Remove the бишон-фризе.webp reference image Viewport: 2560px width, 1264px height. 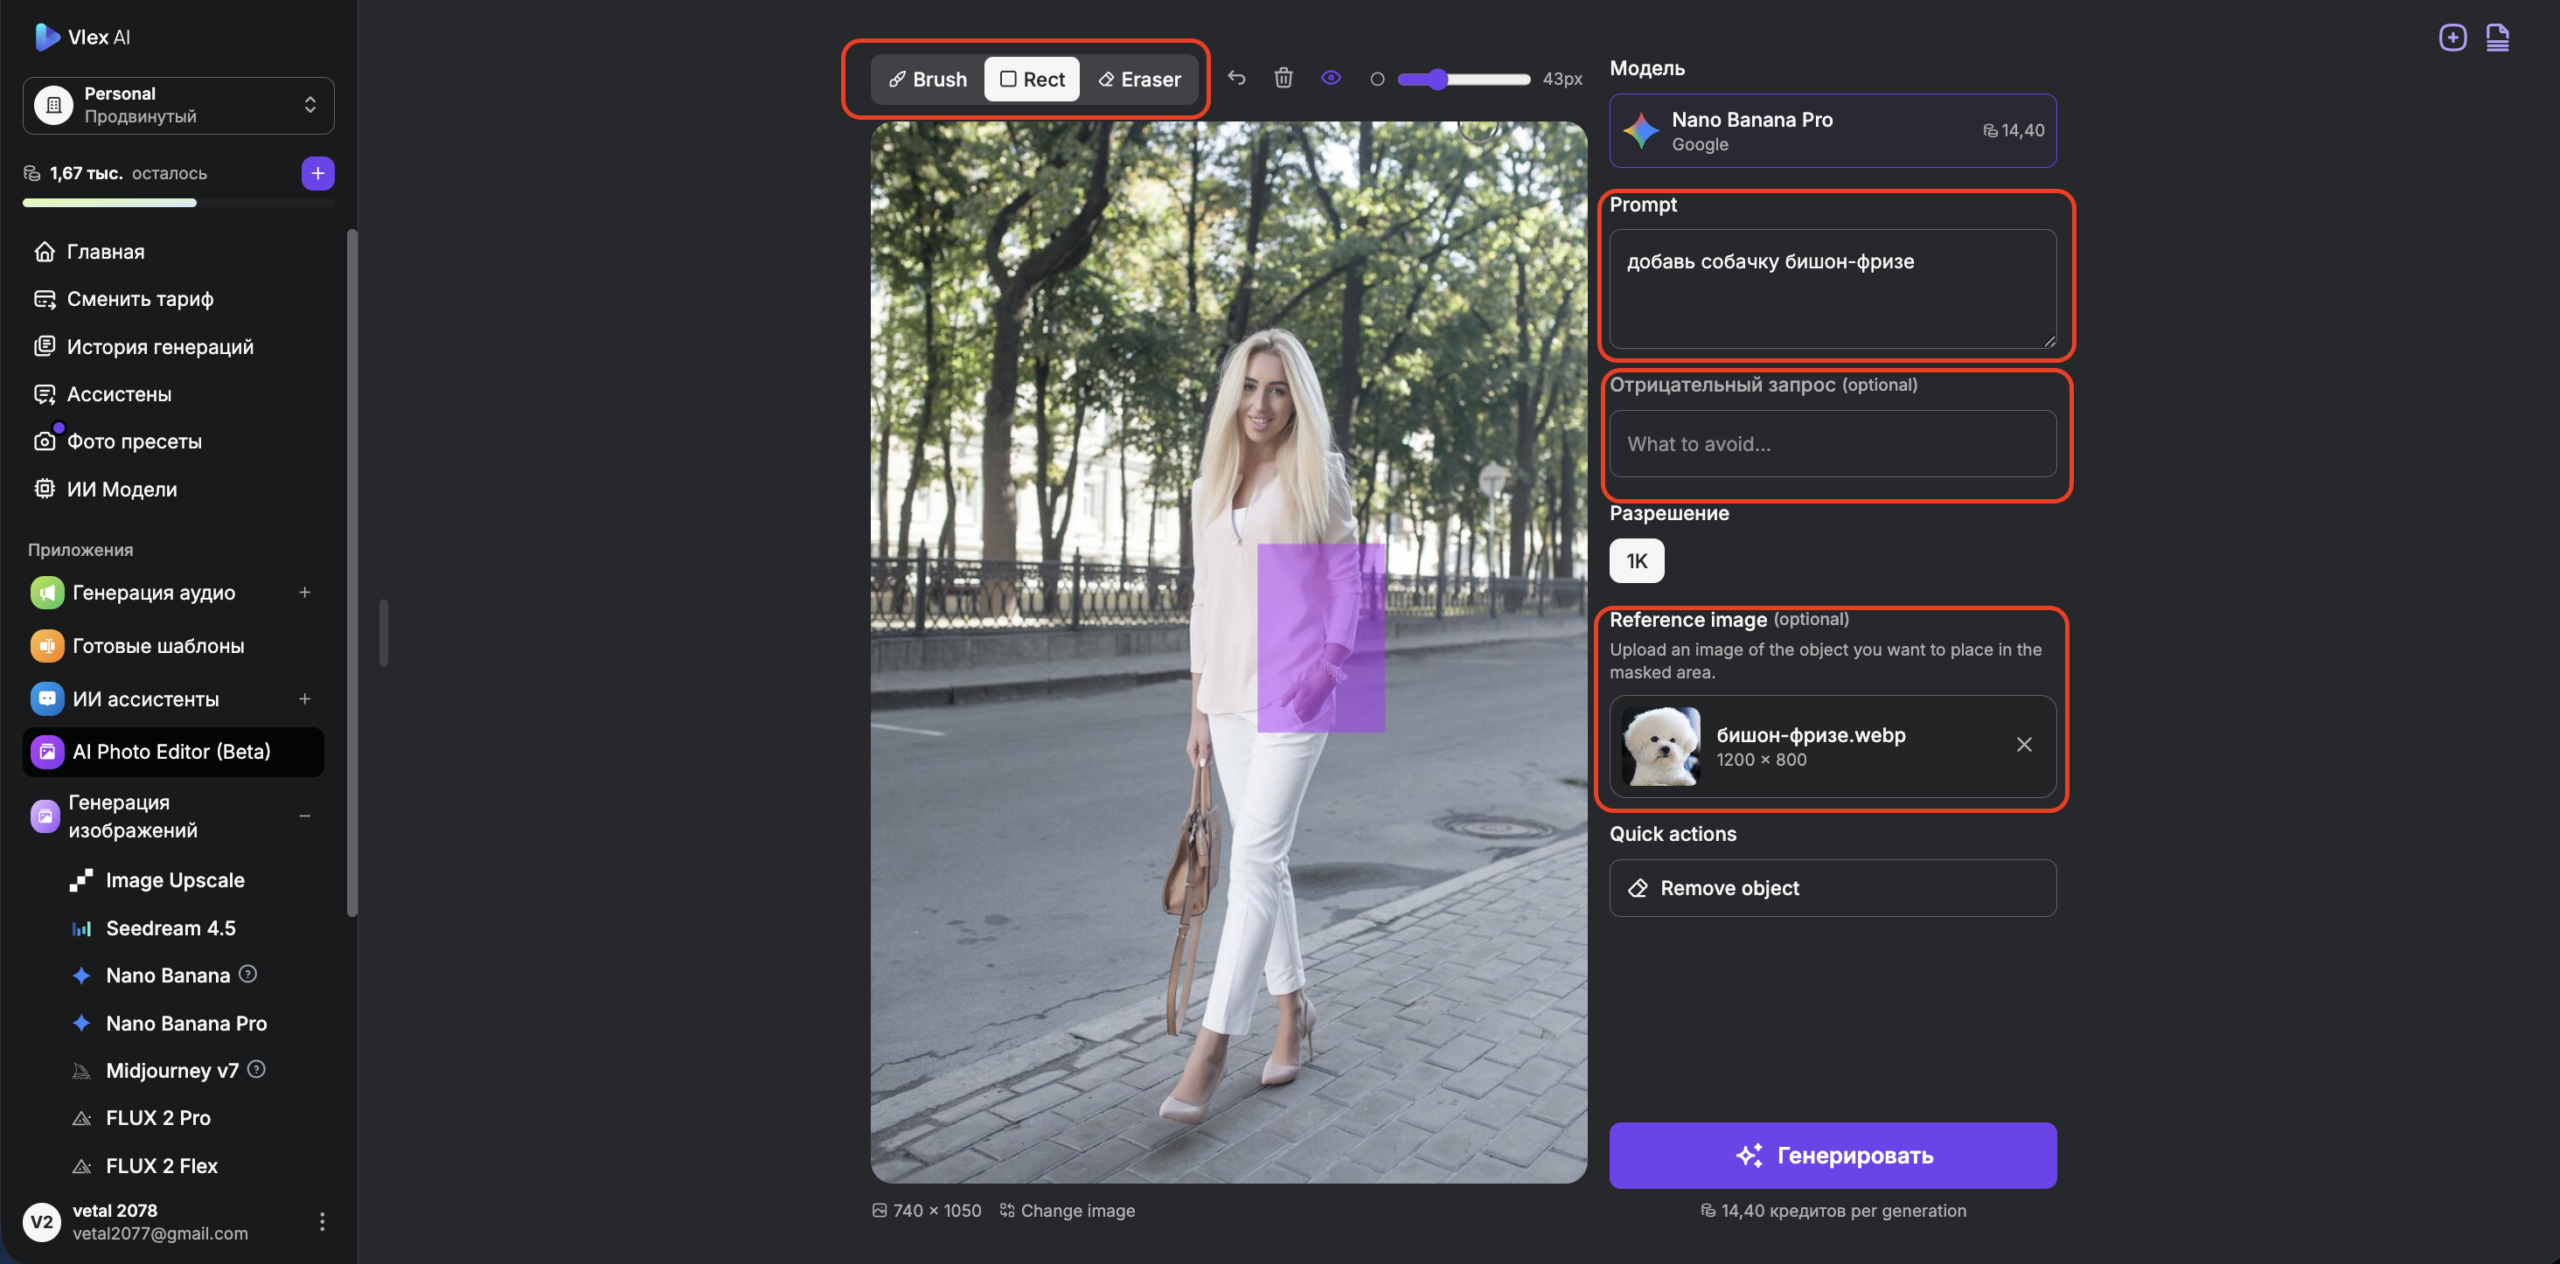2024,745
